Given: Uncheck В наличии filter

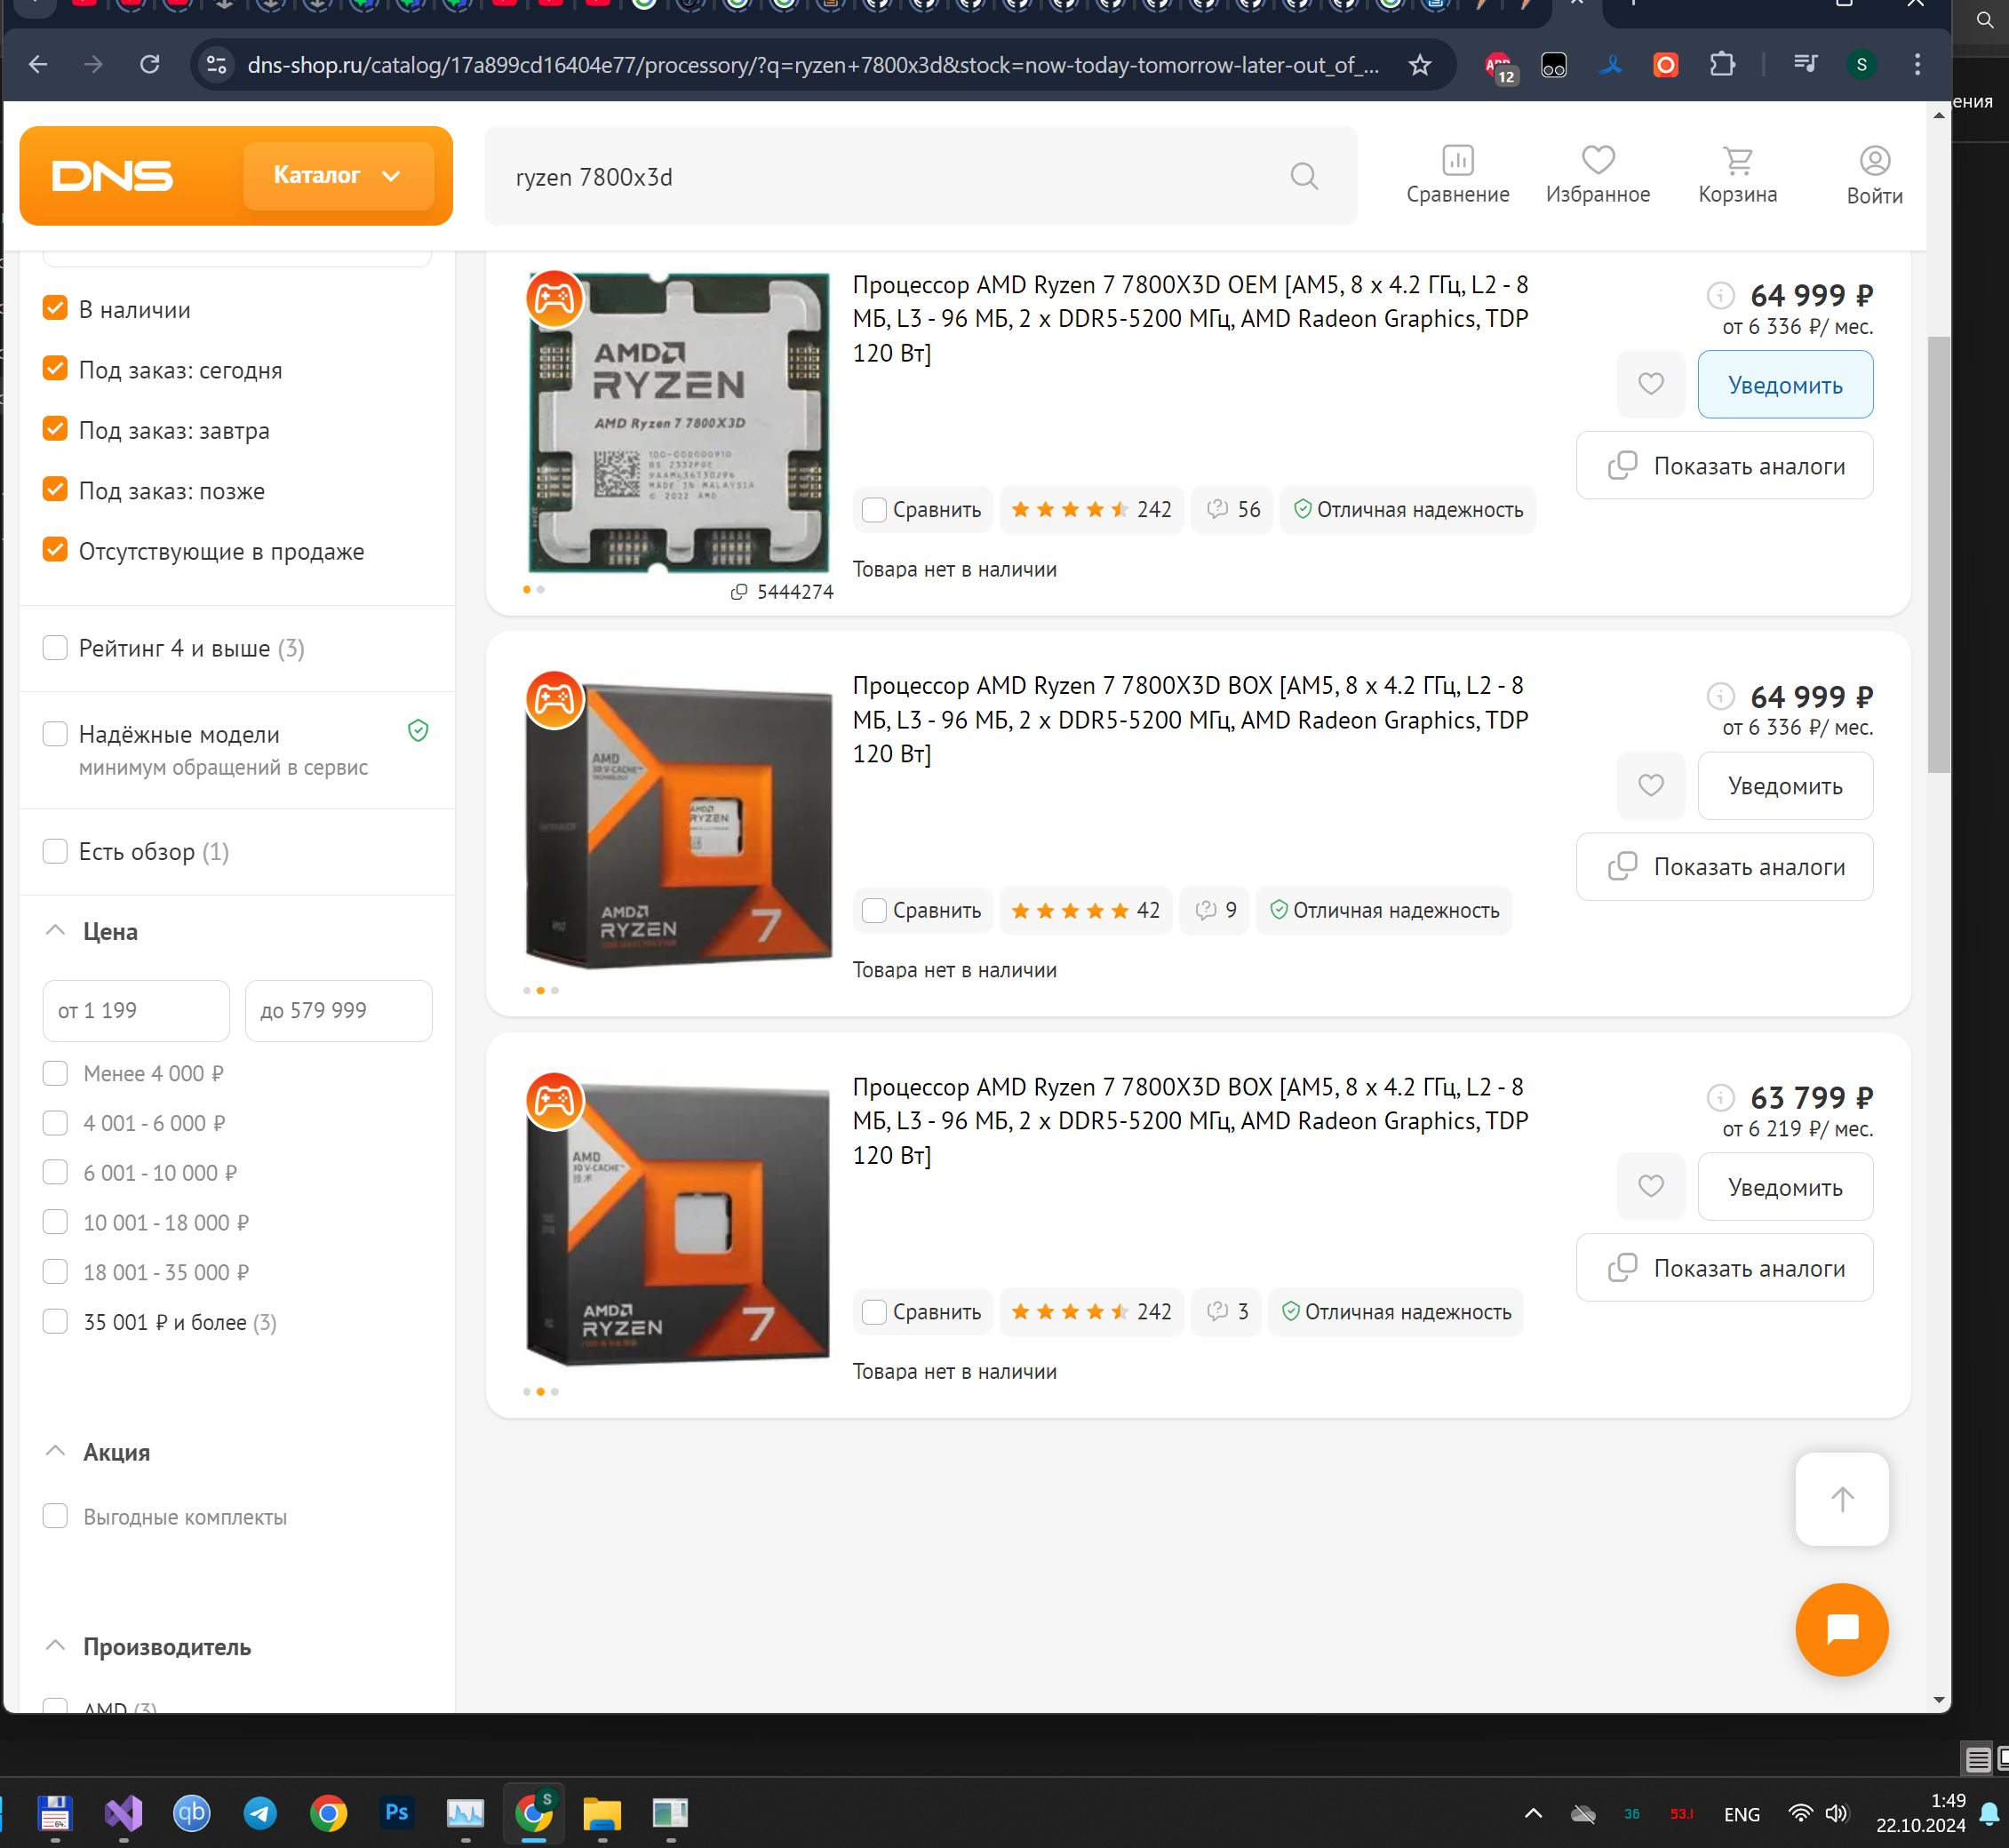Looking at the screenshot, I should (55, 308).
